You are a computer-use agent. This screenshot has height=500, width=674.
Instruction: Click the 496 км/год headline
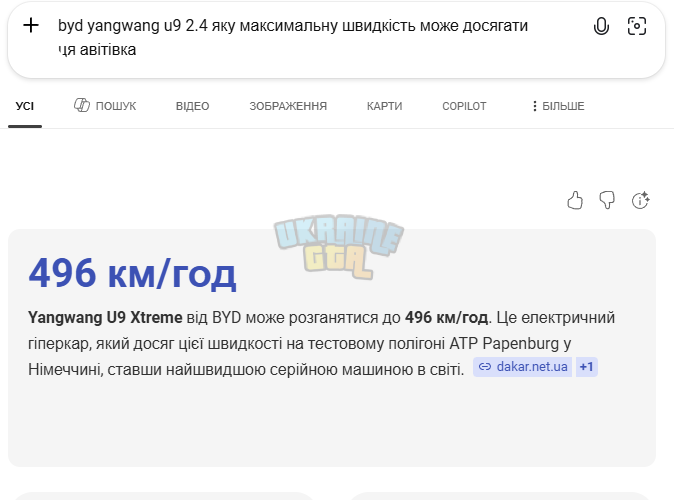[132, 273]
